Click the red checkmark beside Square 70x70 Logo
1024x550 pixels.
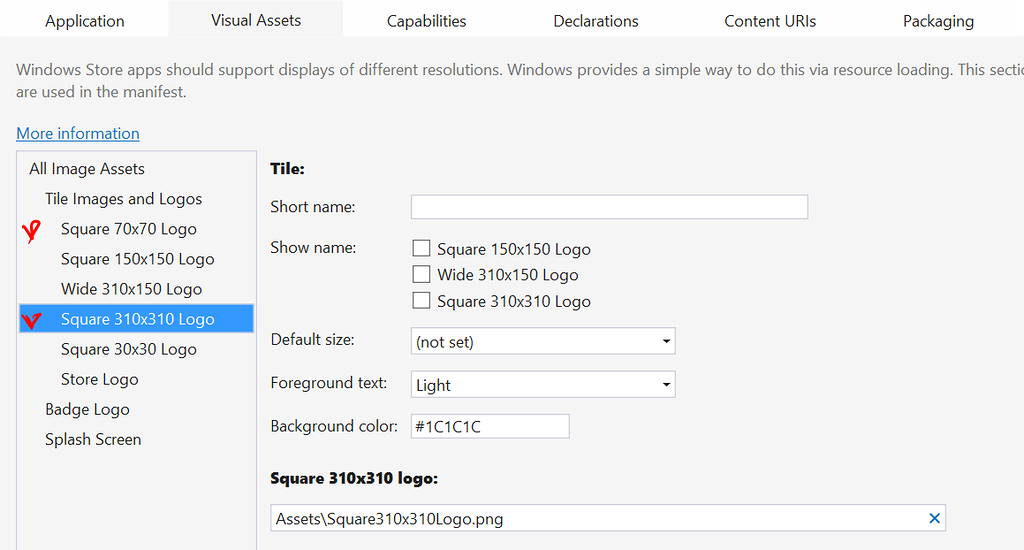[x=32, y=231]
